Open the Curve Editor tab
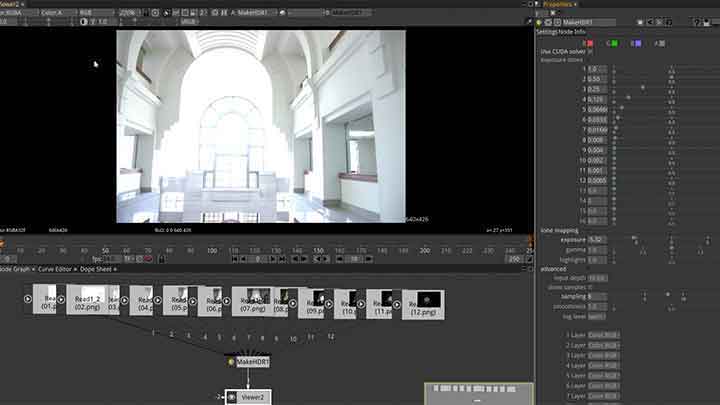The image size is (720, 405). tap(55, 269)
